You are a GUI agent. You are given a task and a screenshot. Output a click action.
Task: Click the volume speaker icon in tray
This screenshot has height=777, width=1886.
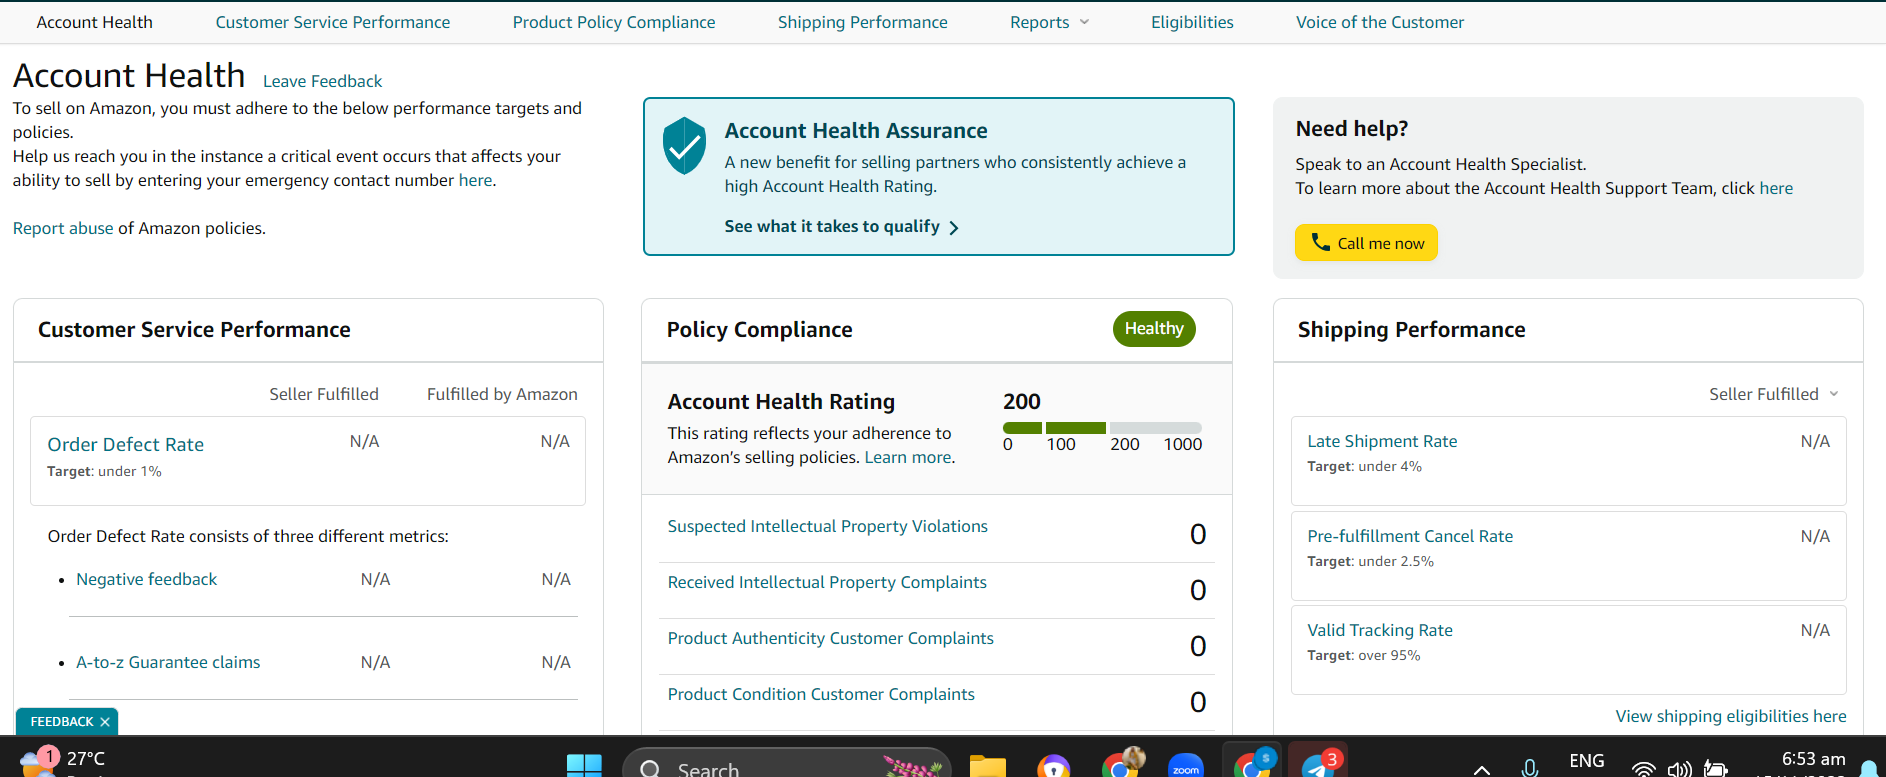coord(1679,769)
